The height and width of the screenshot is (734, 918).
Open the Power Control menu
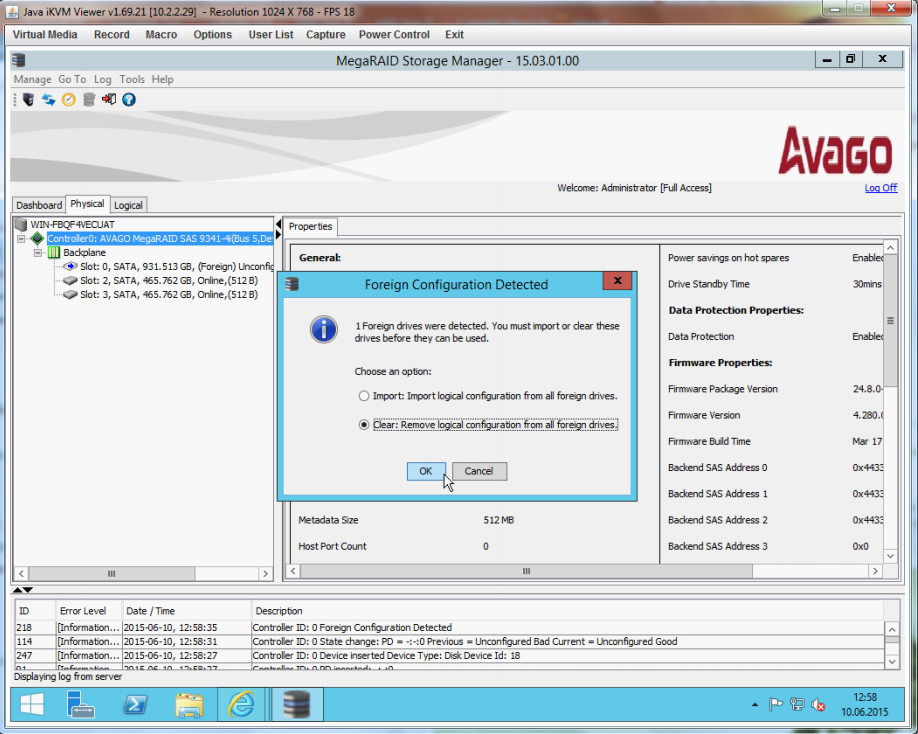click(394, 34)
